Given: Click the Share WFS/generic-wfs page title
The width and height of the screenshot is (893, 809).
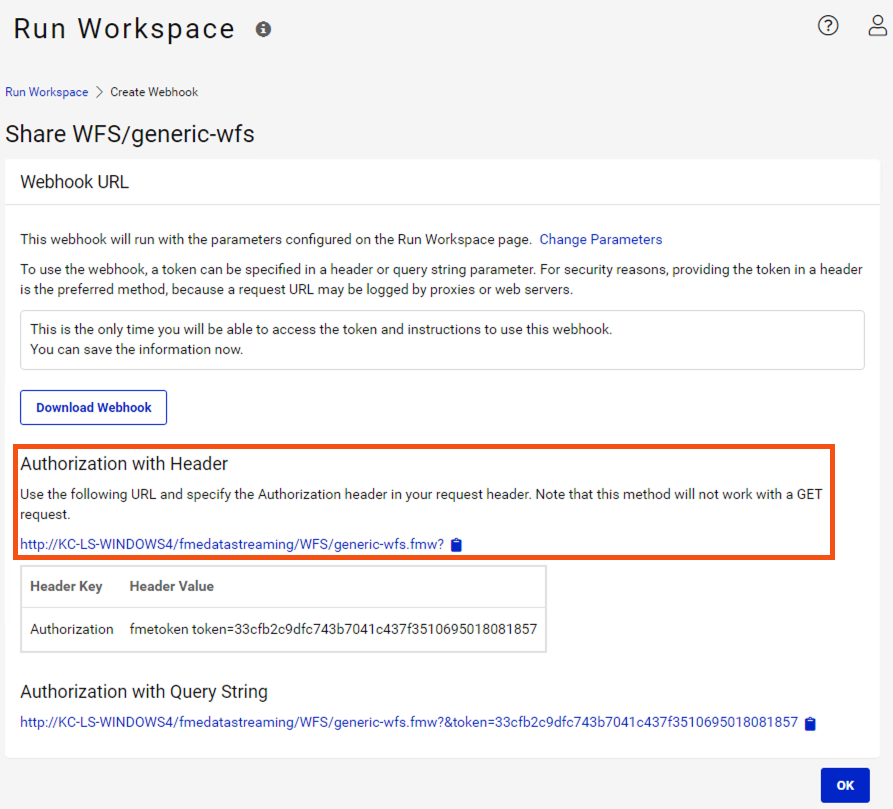Looking at the screenshot, I should tap(130, 133).
